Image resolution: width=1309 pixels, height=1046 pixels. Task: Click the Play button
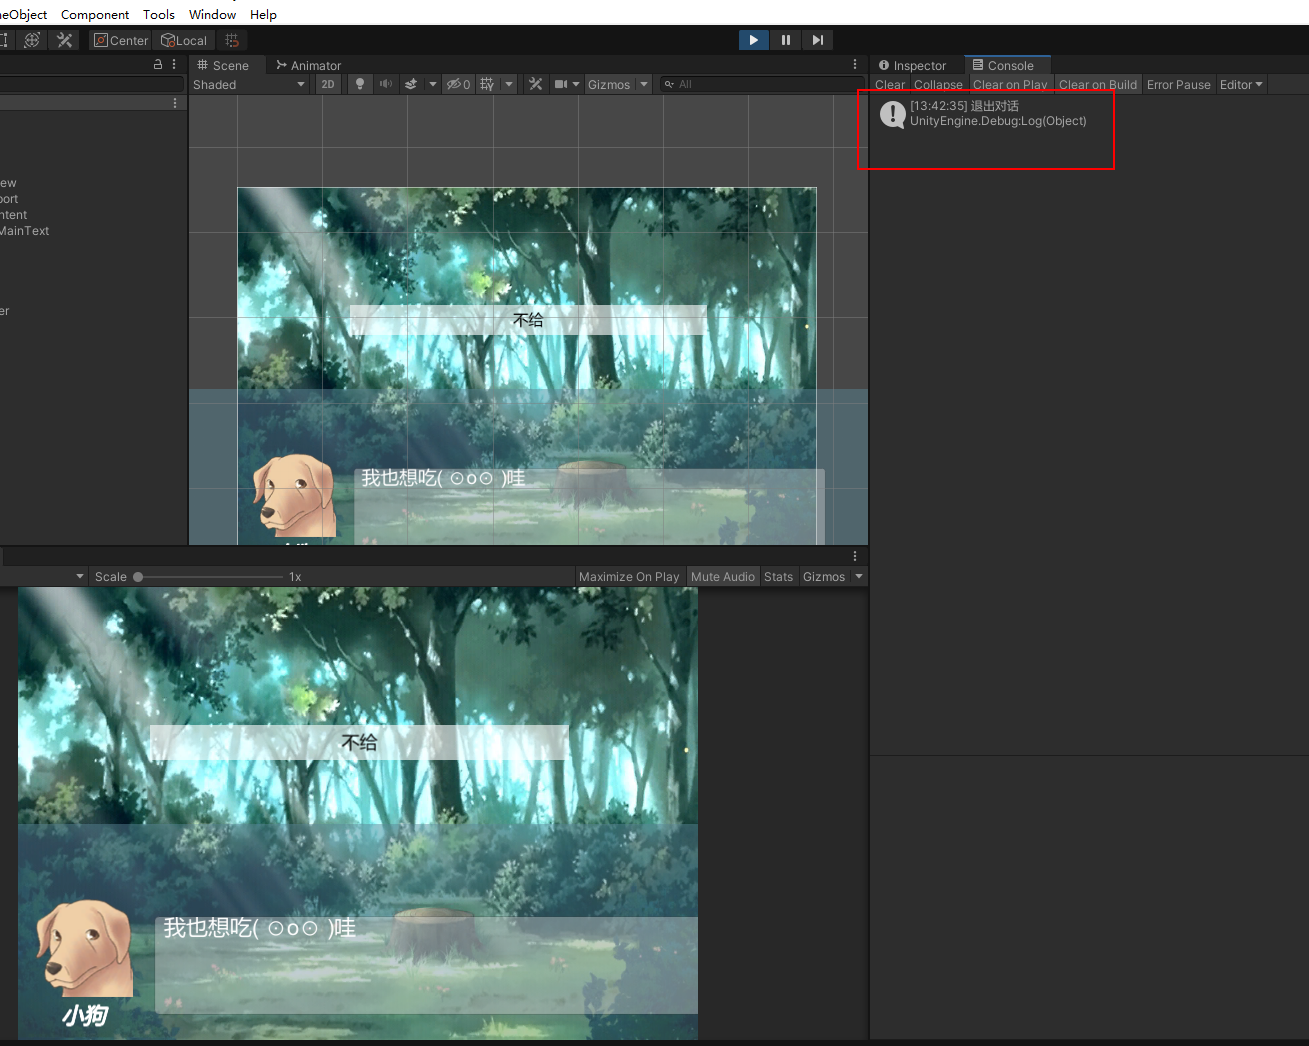[x=753, y=40]
